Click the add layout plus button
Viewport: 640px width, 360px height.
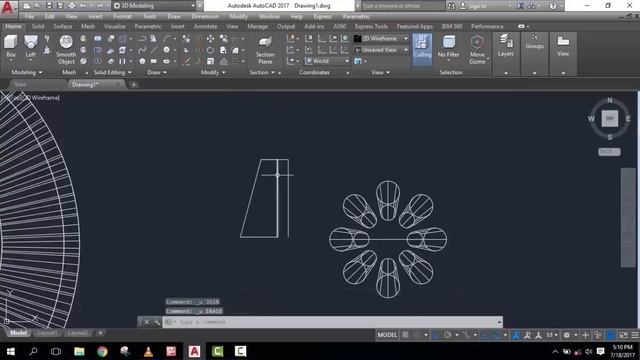100,333
